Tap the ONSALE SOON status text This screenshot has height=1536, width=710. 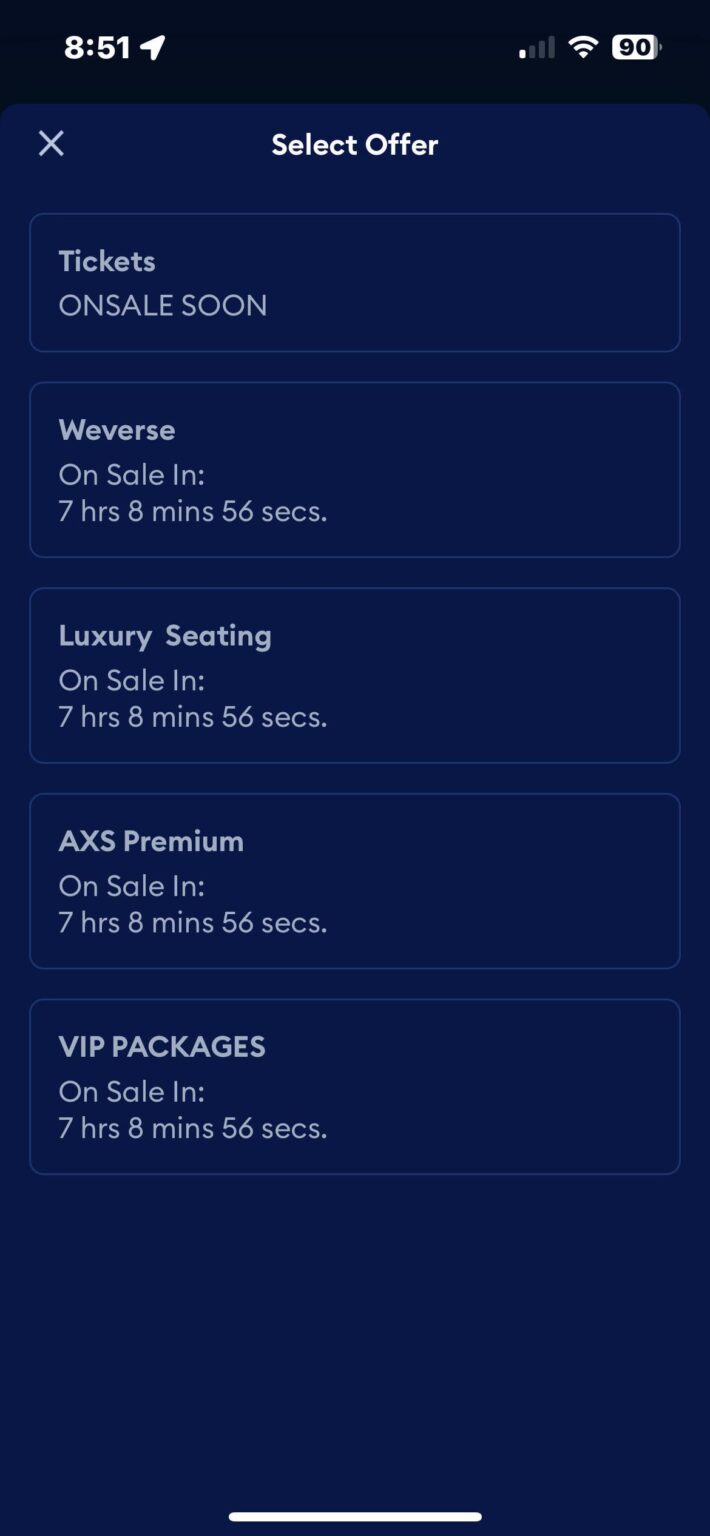tap(163, 306)
